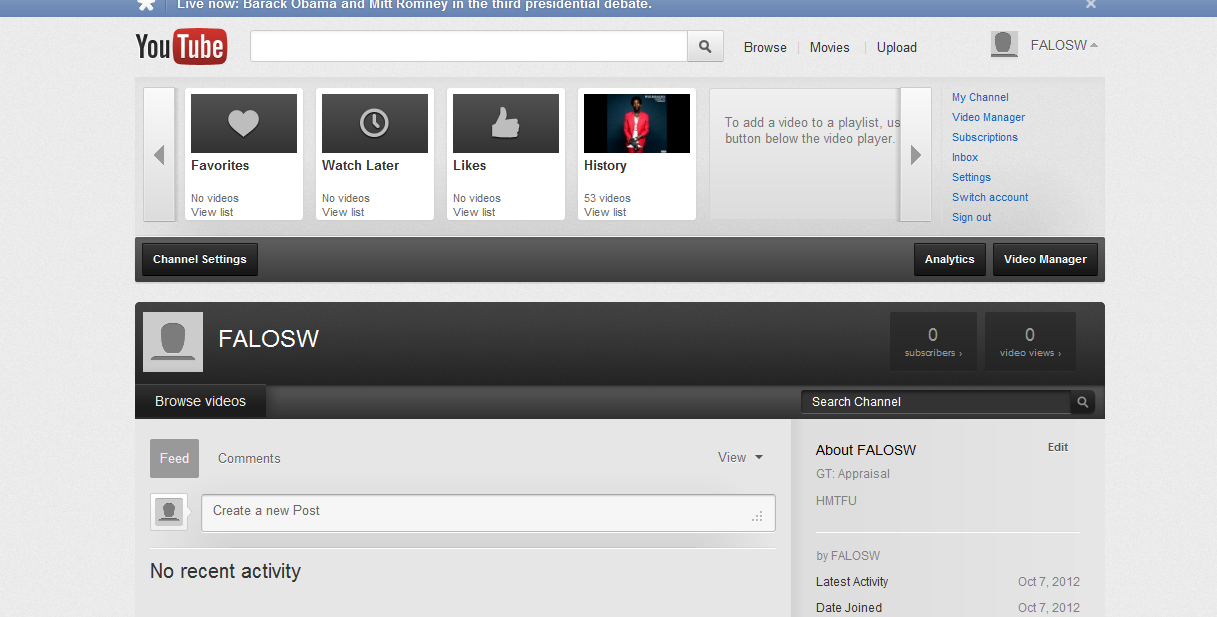Click the main YouTube search field
The width and height of the screenshot is (1217, 617).
click(x=469, y=46)
